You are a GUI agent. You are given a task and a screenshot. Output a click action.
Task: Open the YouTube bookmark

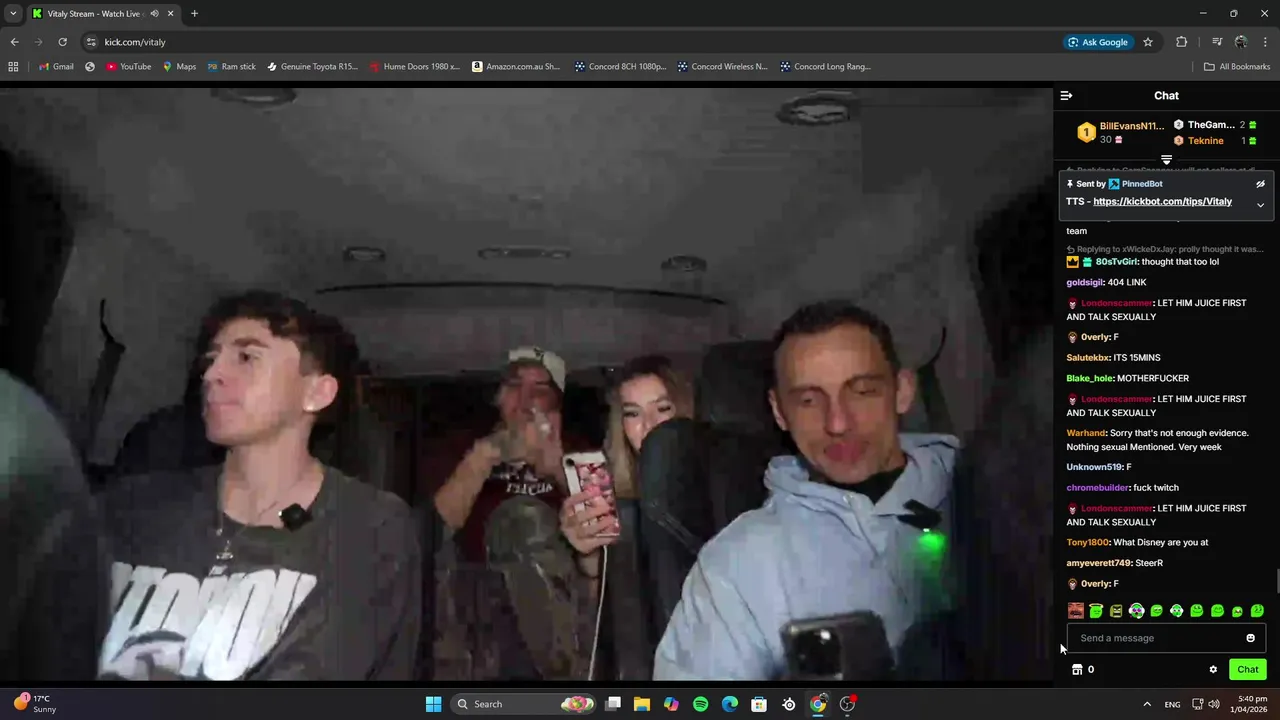(x=128, y=67)
